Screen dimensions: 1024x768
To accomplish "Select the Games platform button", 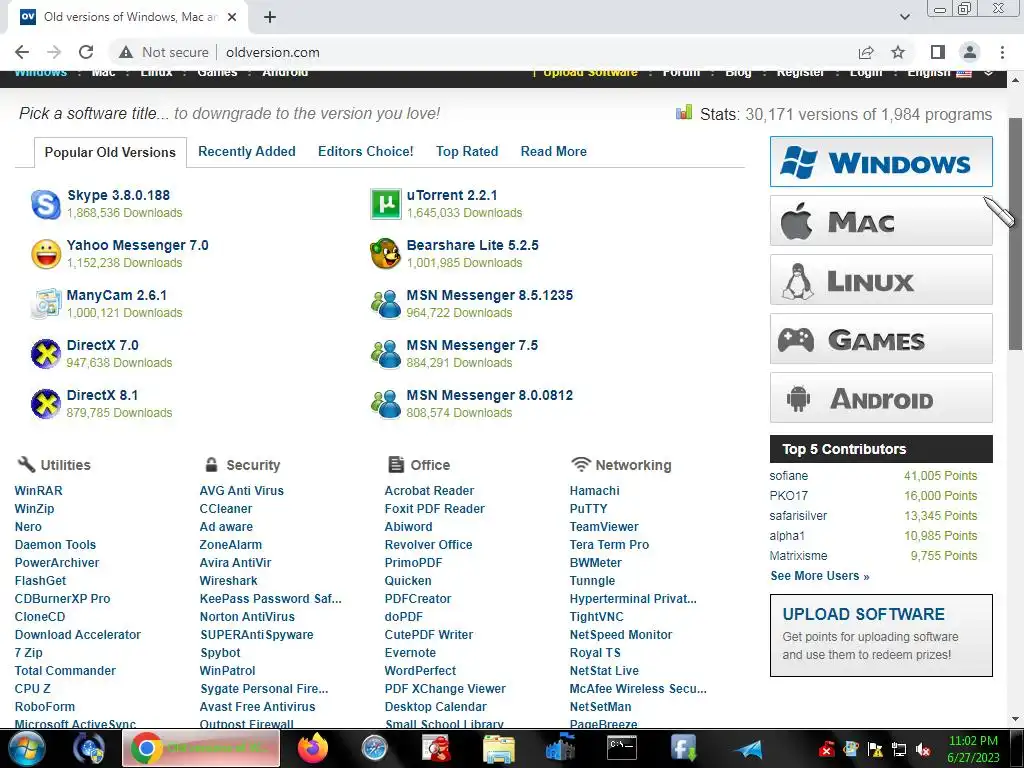I will point(881,339).
